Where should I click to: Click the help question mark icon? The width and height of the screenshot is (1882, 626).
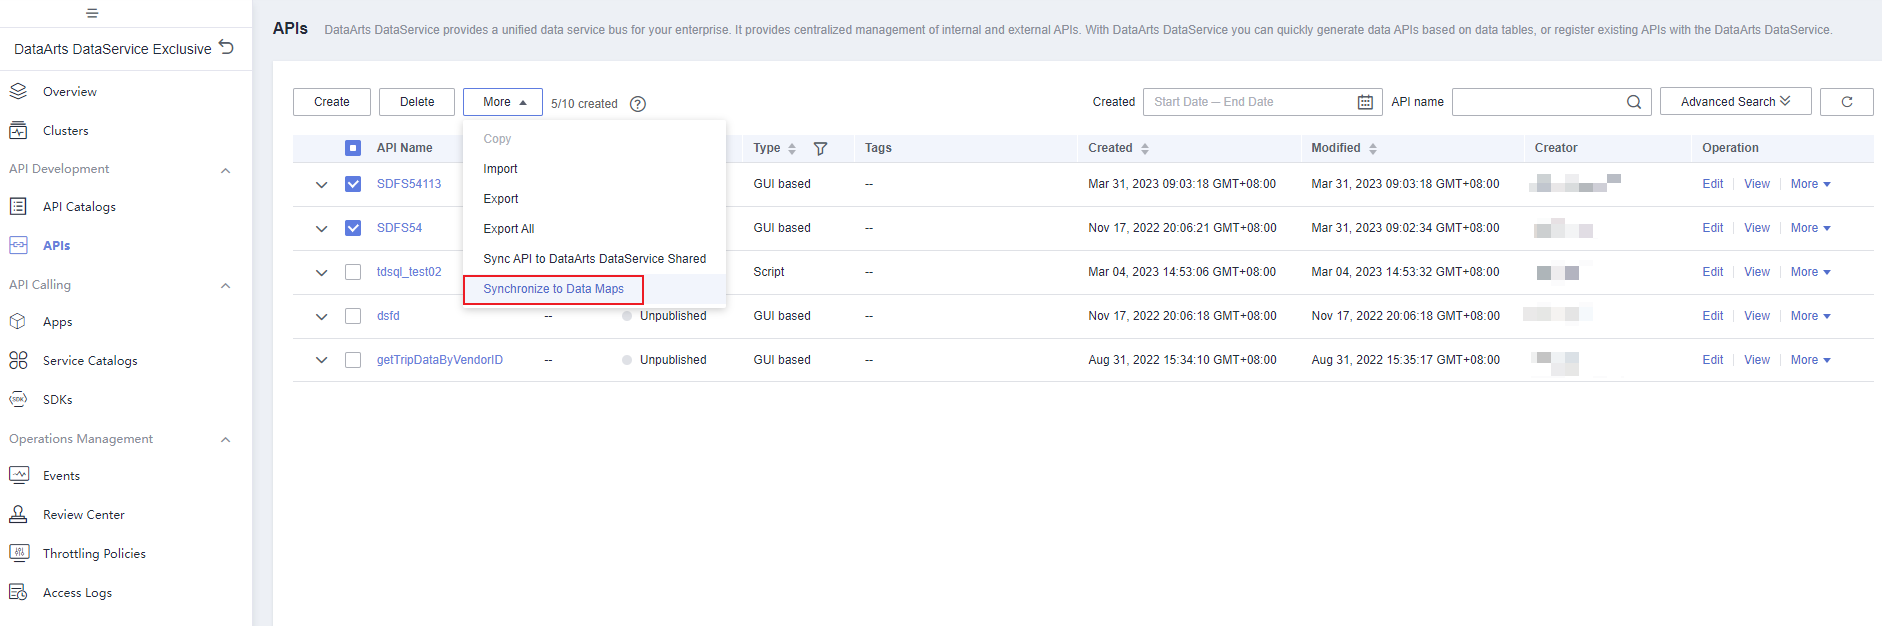point(638,104)
